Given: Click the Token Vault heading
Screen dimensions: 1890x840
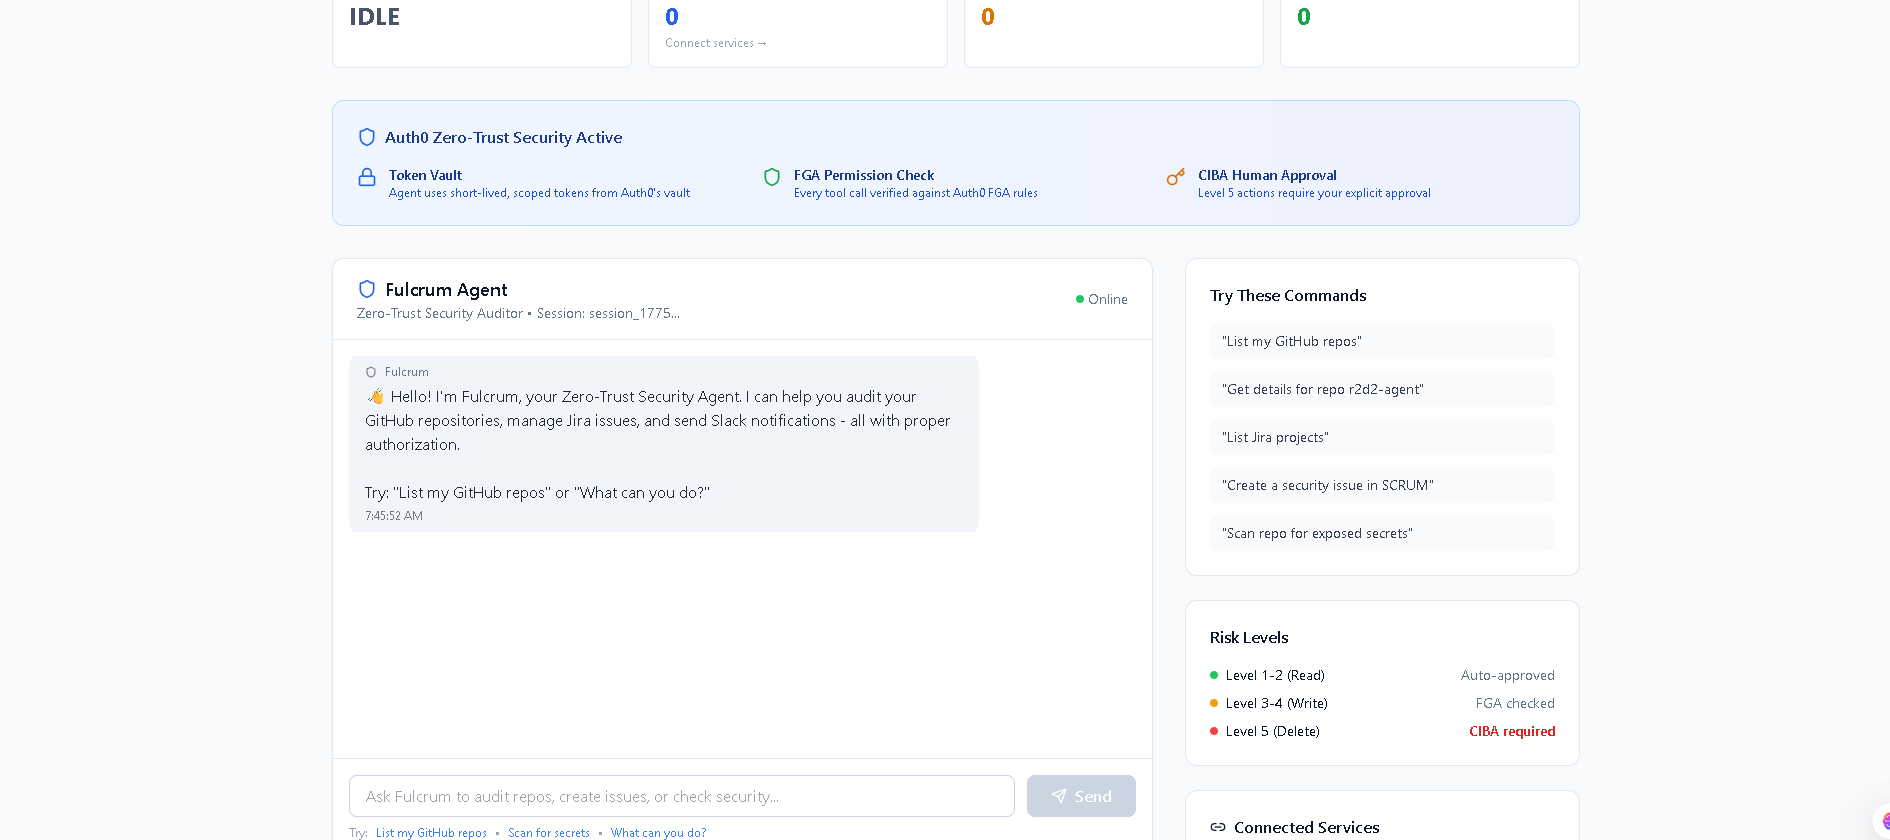Looking at the screenshot, I should 425,175.
